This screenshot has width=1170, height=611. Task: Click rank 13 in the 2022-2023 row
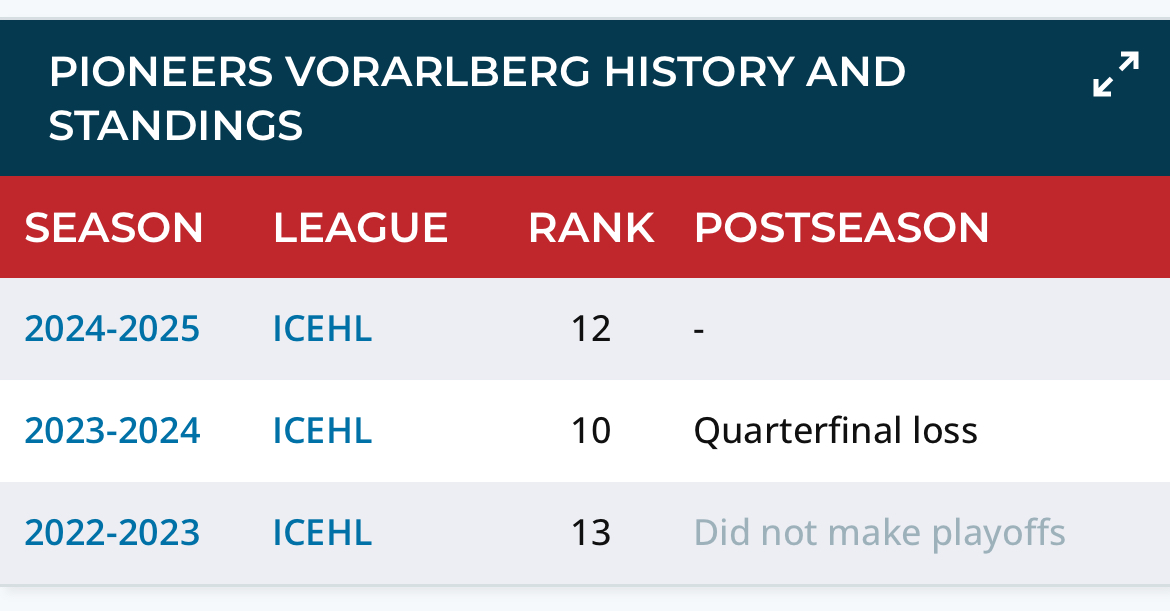[591, 533]
